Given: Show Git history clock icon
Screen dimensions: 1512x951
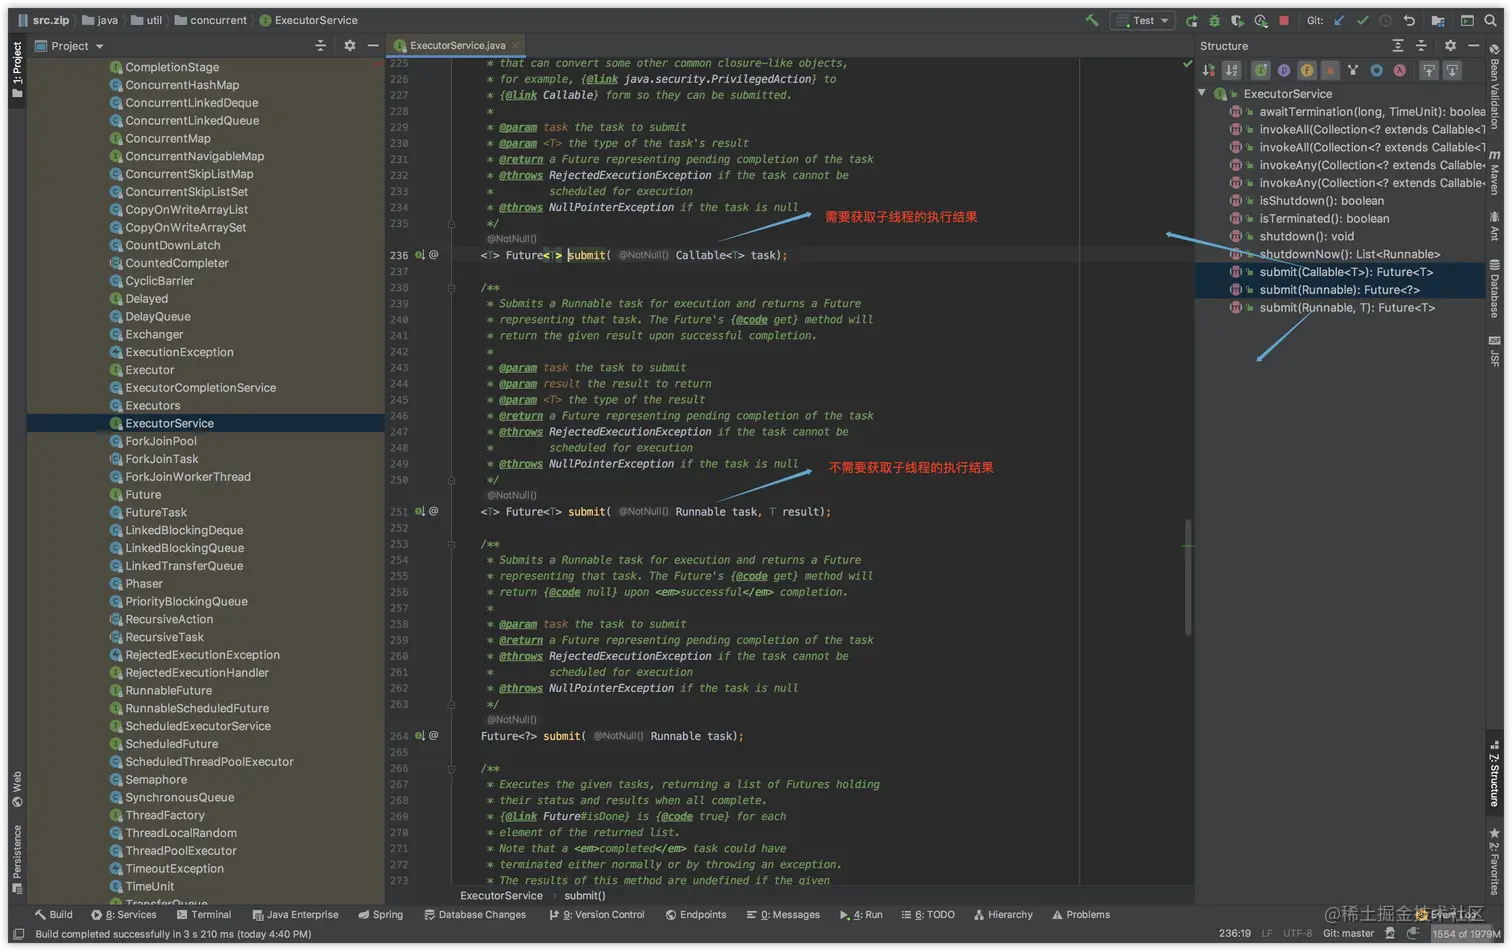Looking at the screenshot, I should pos(1385,20).
